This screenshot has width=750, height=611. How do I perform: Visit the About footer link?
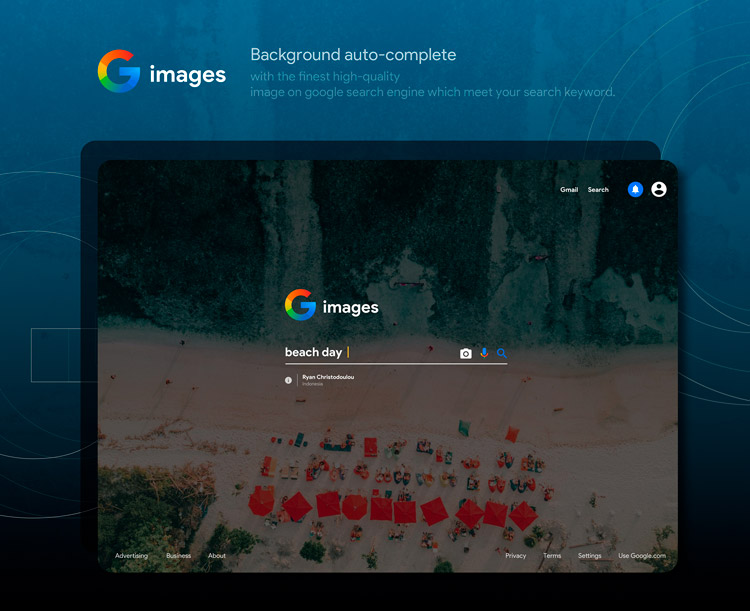tap(217, 556)
